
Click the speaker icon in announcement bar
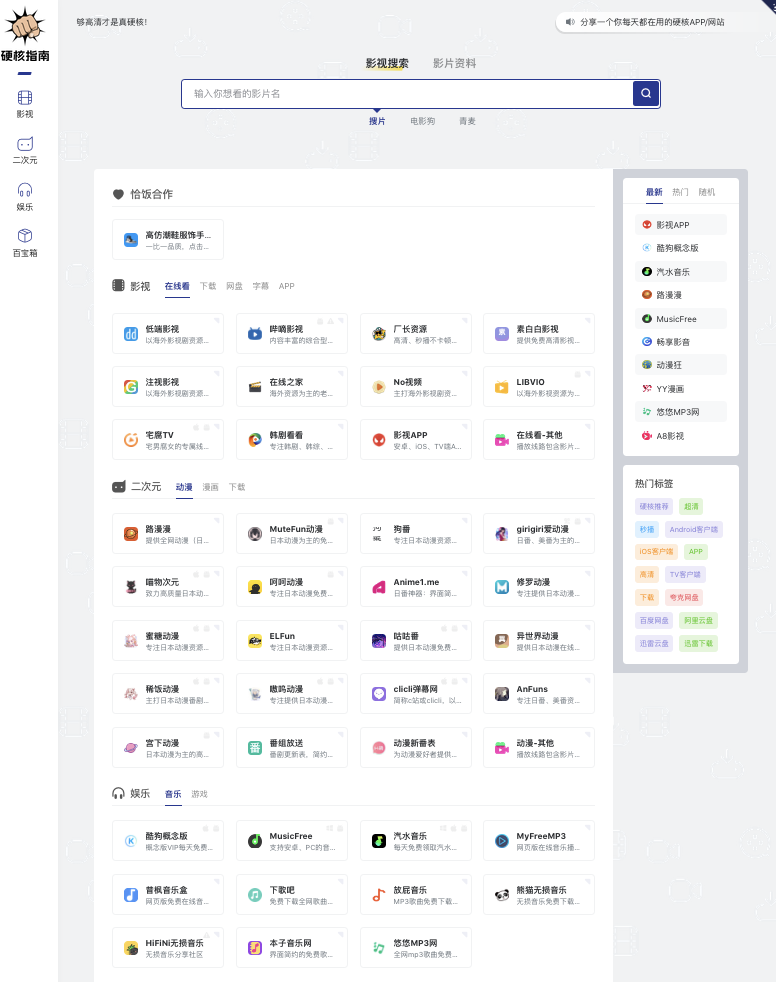(570, 22)
